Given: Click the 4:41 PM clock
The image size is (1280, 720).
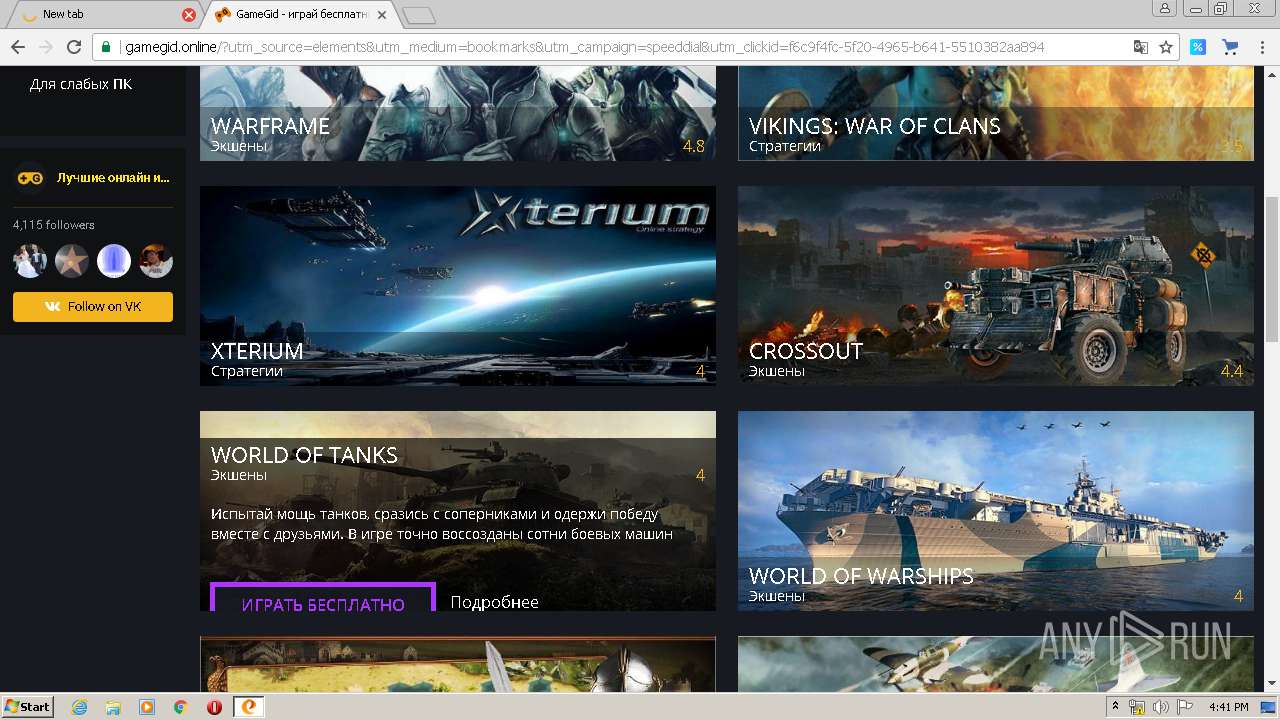Looking at the screenshot, I should pos(1228,707).
